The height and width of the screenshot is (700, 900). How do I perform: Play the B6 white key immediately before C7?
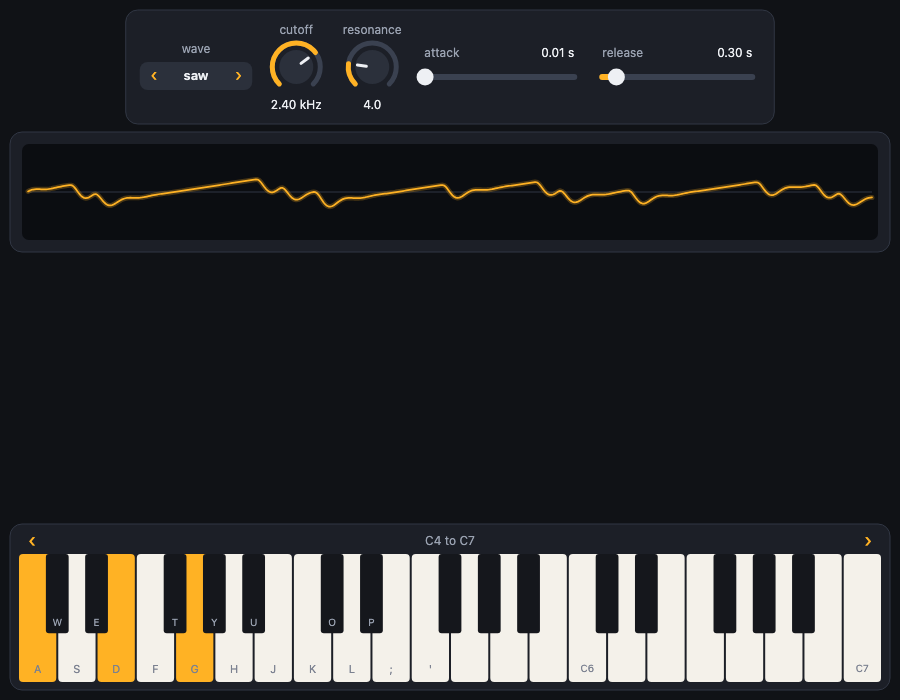pos(823,660)
